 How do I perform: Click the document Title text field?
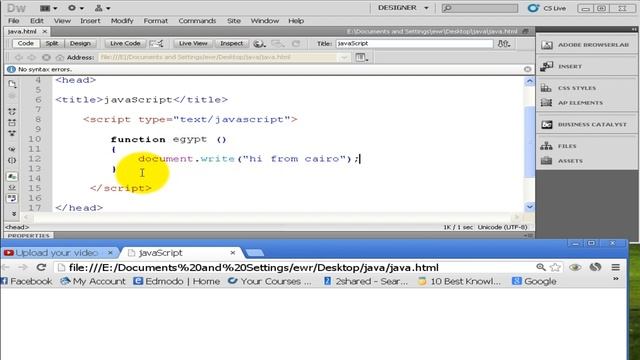pos(414,43)
